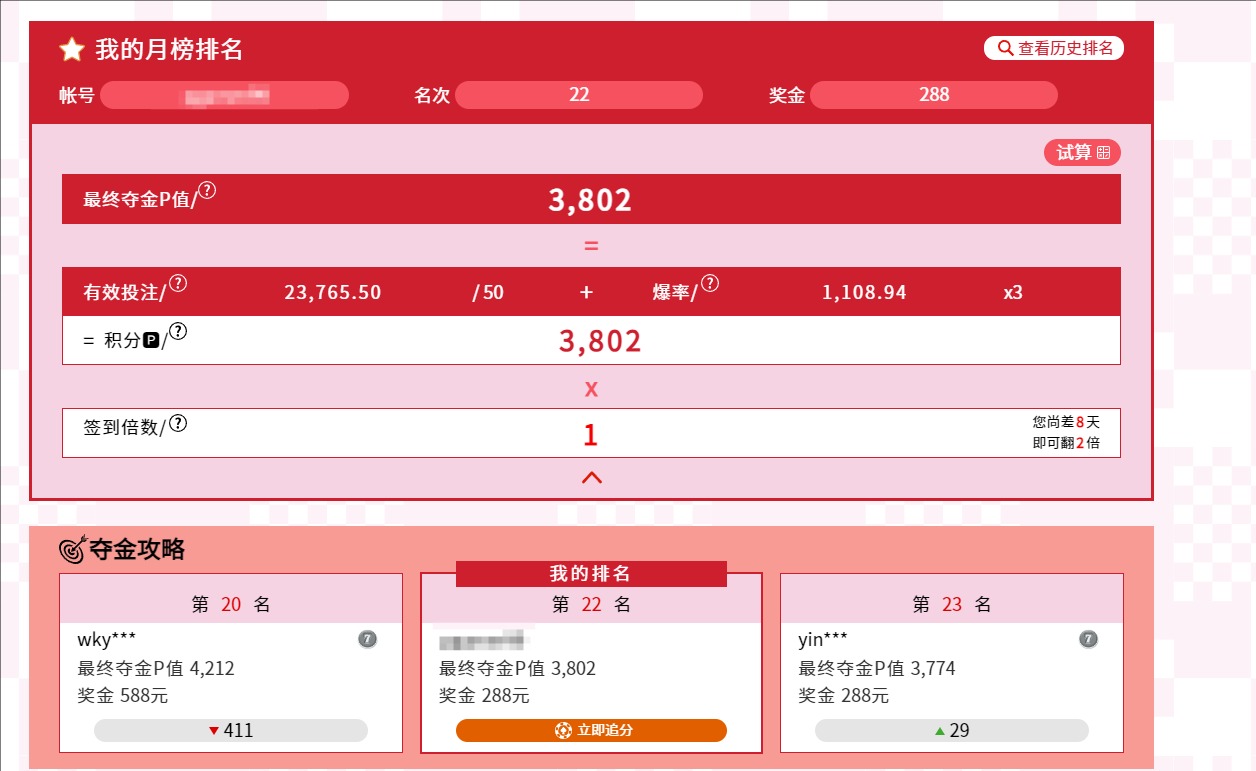Click the 29 point lead bar
This screenshot has width=1256, height=771.
[x=951, y=730]
